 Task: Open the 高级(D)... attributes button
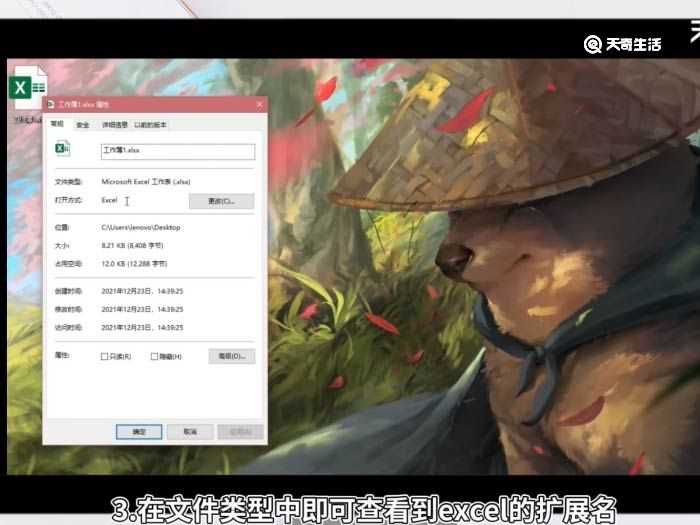pos(232,356)
